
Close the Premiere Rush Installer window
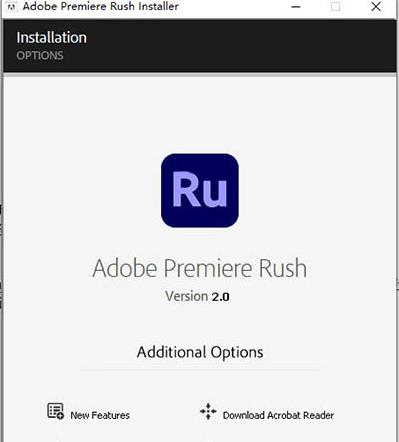click(376, 7)
